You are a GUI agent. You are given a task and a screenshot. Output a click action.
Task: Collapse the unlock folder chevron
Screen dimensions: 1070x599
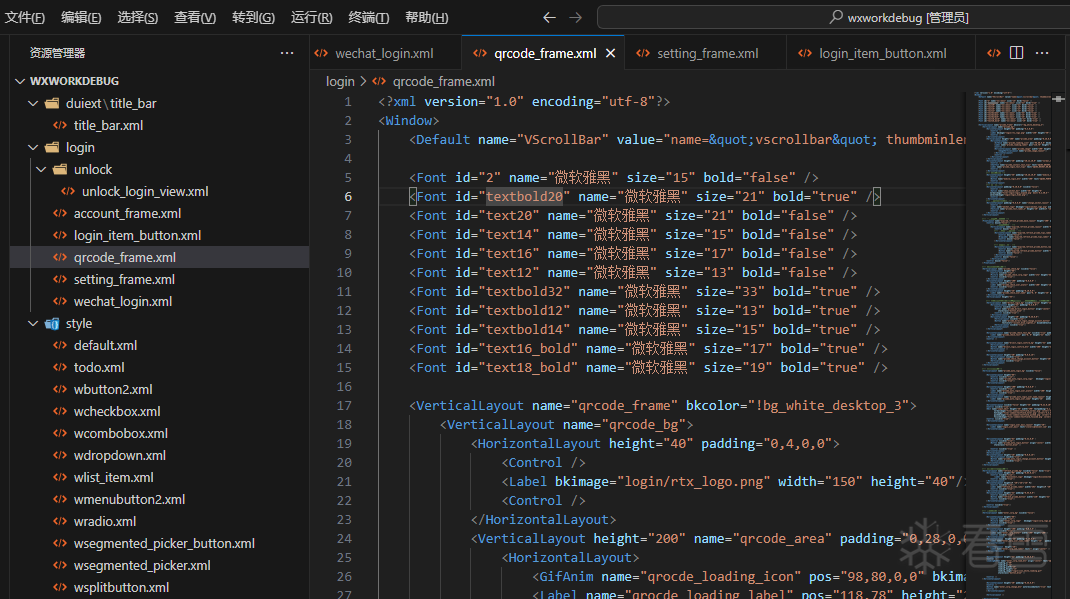click(41, 169)
